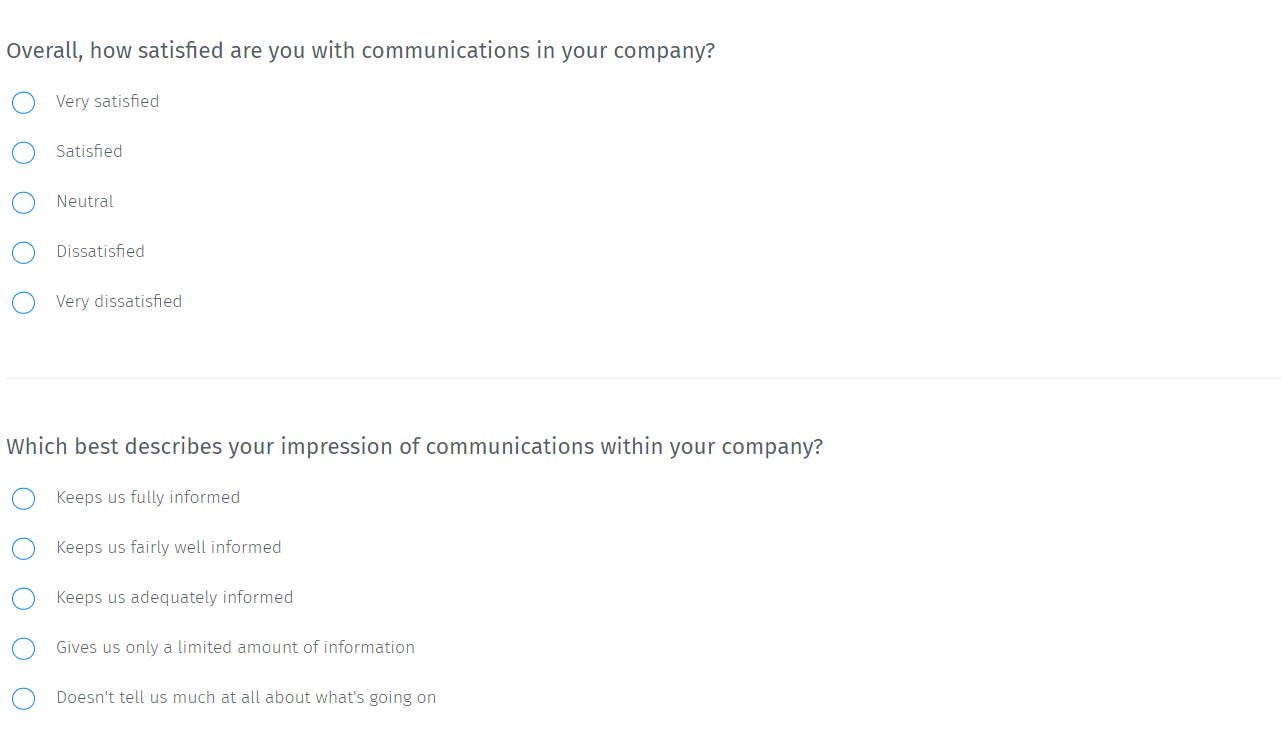Choose 'Keeps us fully informed' option
The height and width of the screenshot is (734, 1282).
23,498
